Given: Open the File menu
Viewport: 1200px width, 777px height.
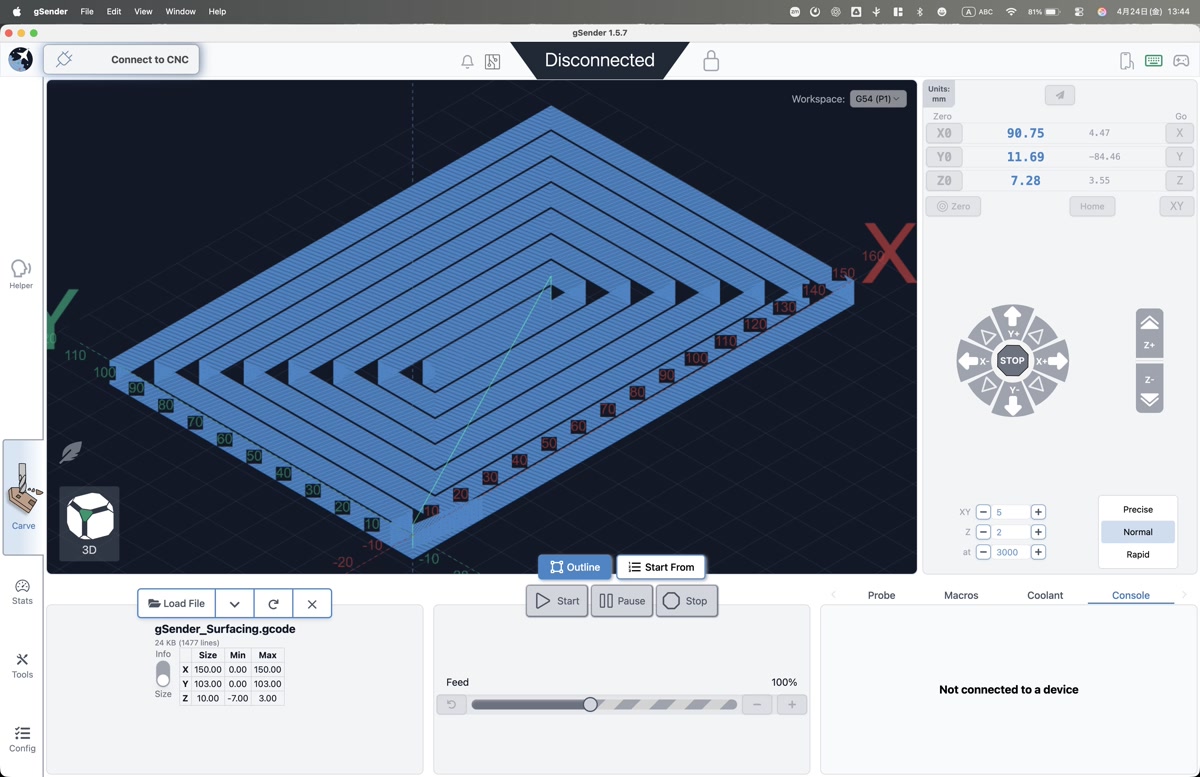Looking at the screenshot, I should click(87, 12).
